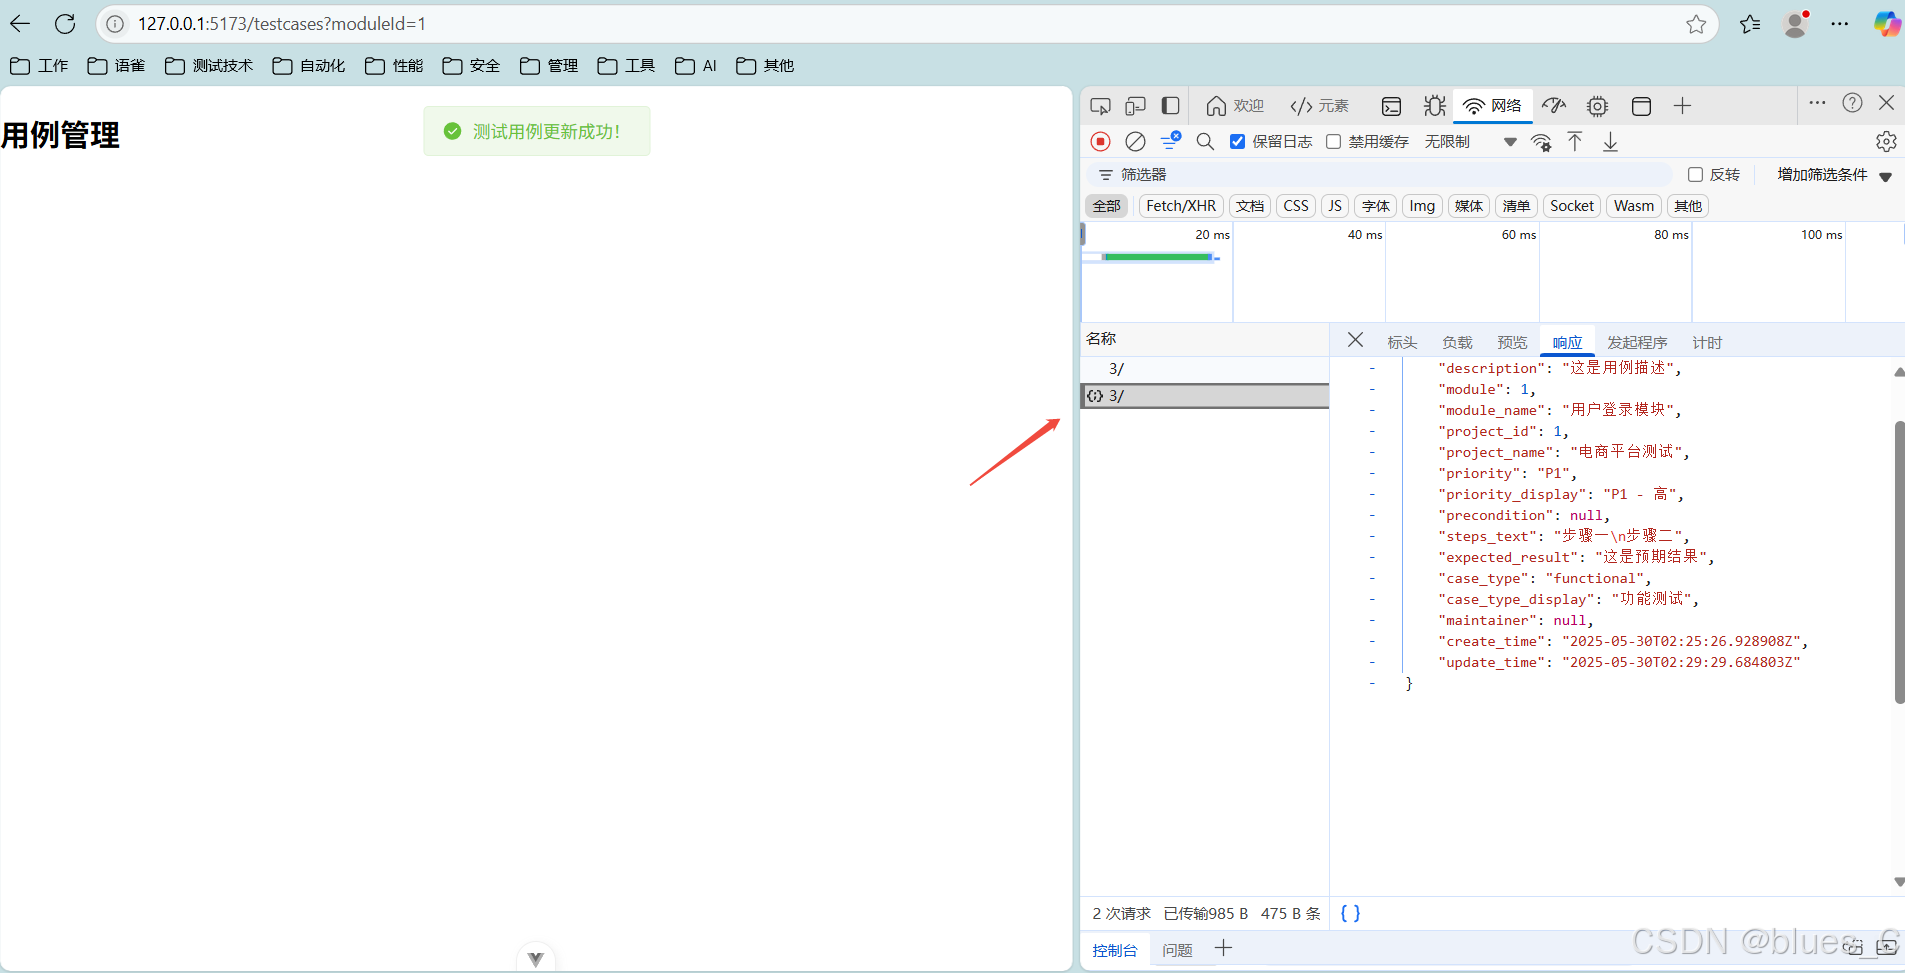Image resolution: width=1905 pixels, height=973 pixels.
Task: Open 控制台 drawer tab
Action: point(1115,950)
